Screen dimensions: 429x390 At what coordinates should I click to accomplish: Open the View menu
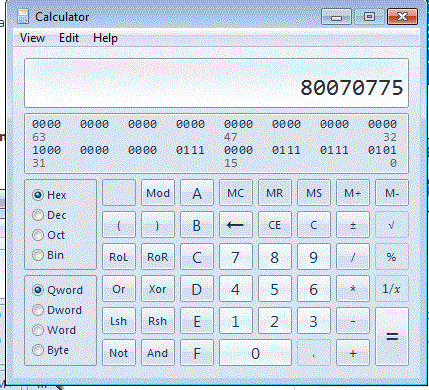pyautogui.click(x=32, y=38)
